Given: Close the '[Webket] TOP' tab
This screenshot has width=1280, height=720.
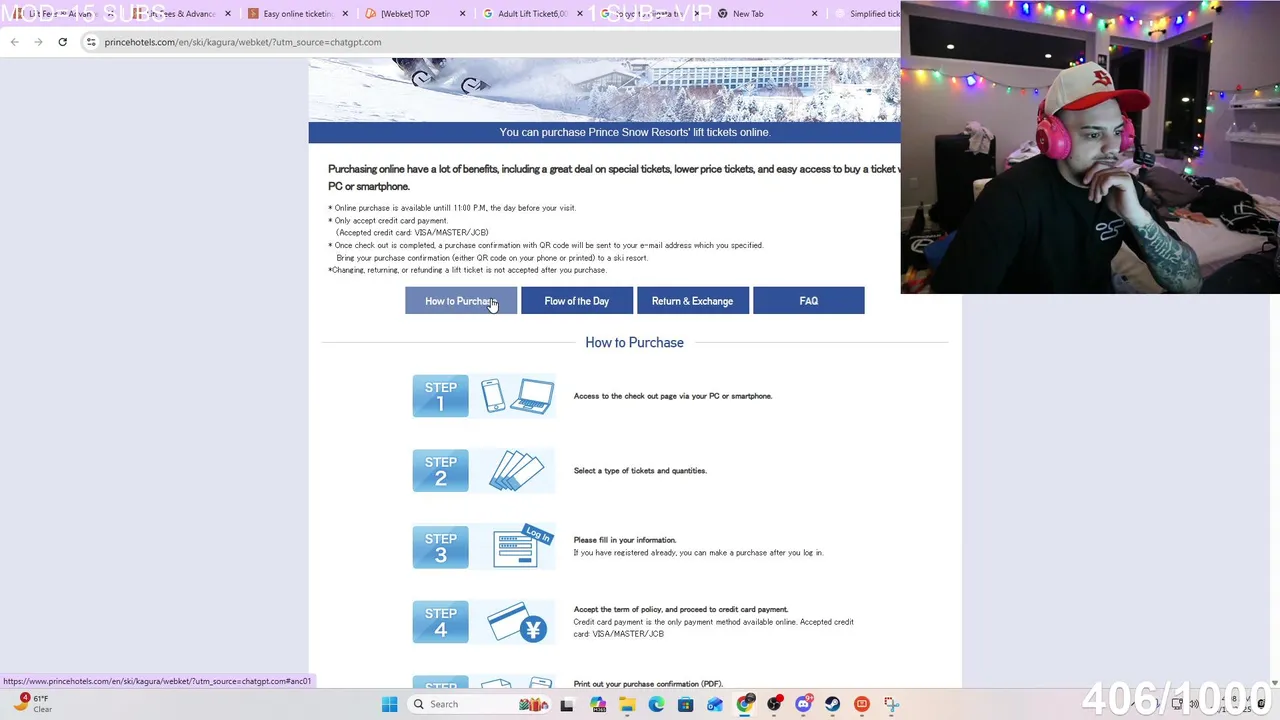Looking at the screenshot, I should click(462, 14).
